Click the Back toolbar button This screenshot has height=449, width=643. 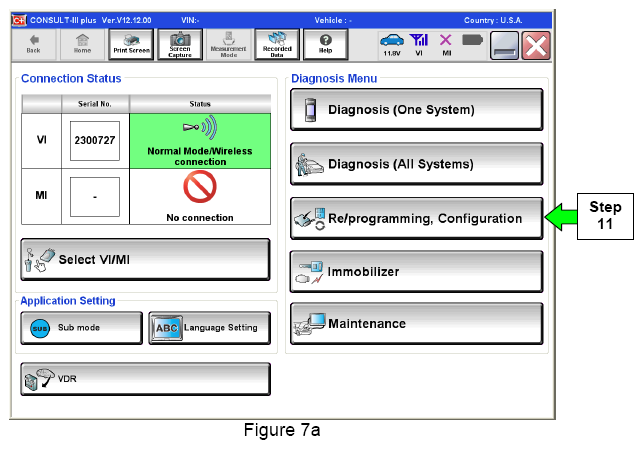tap(33, 44)
